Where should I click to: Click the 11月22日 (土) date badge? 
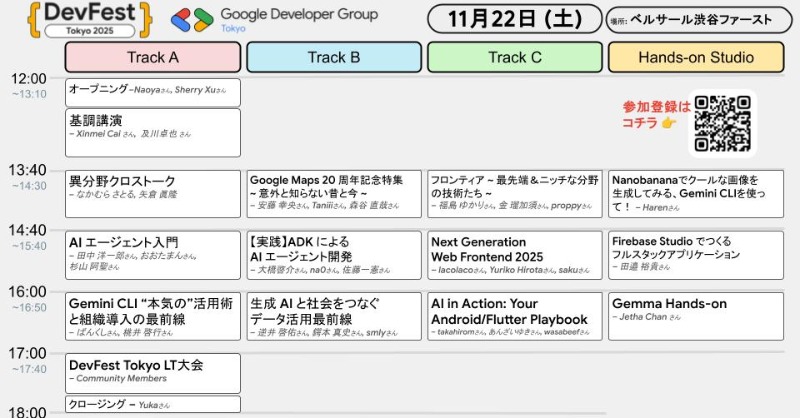(515, 19)
